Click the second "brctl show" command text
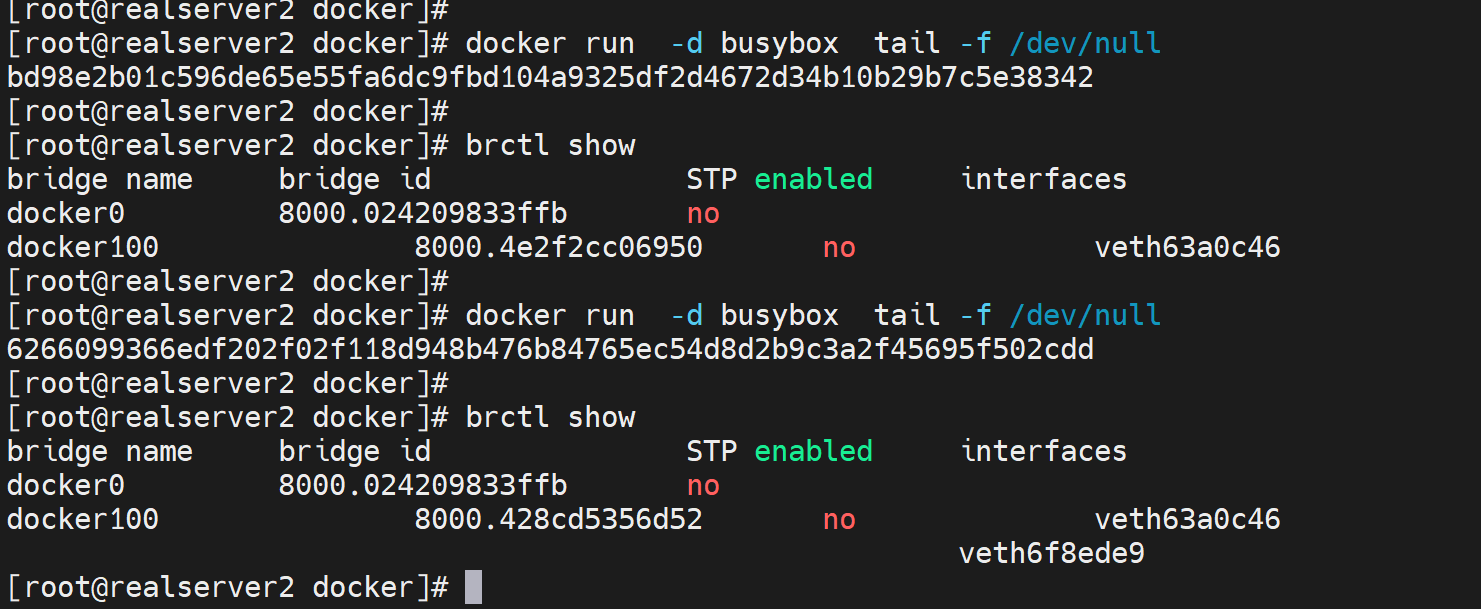The height and width of the screenshot is (609, 1481). pos(550,417)
